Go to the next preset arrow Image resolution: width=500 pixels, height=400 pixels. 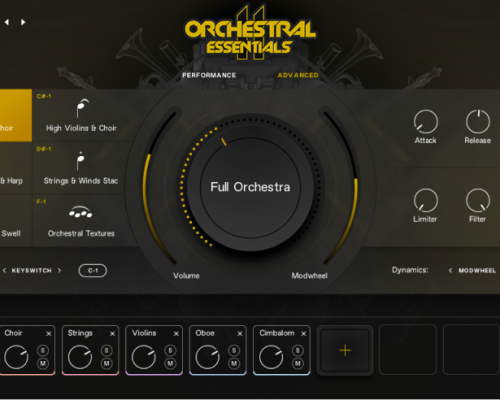click(23, 22)
